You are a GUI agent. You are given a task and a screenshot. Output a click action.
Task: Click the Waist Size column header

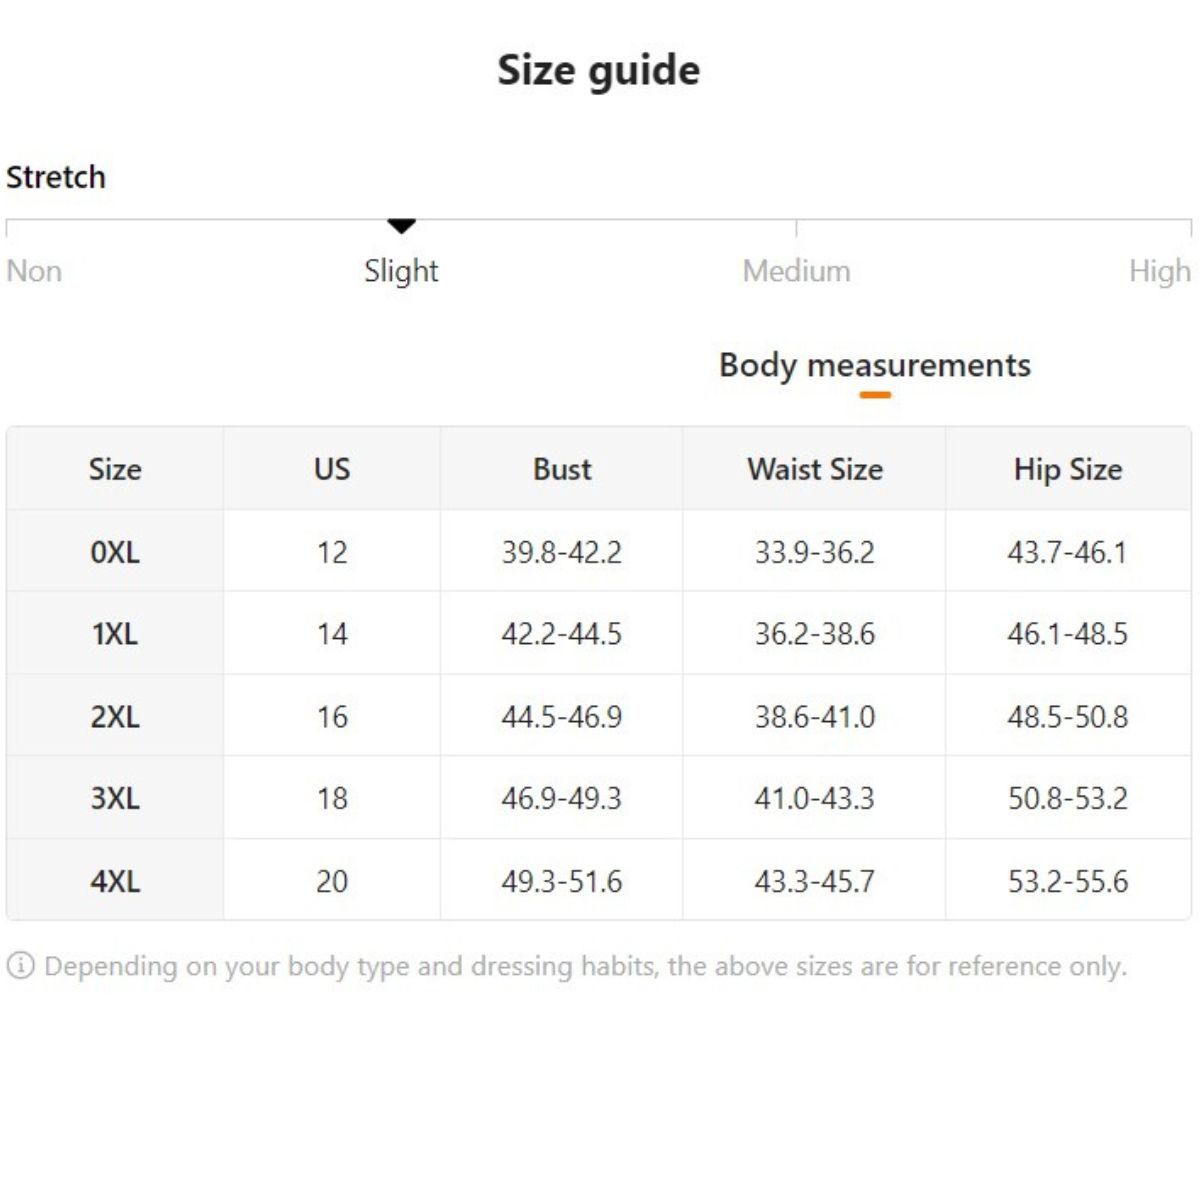click(815, 469)
